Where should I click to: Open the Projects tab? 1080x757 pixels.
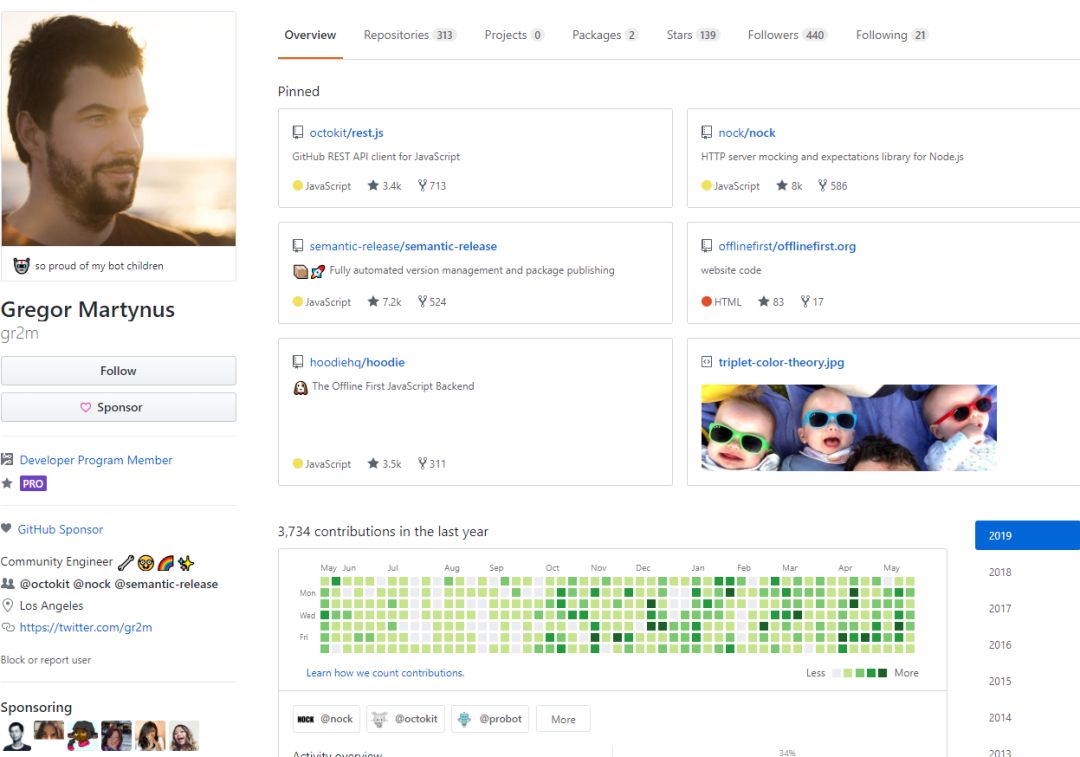514,35
